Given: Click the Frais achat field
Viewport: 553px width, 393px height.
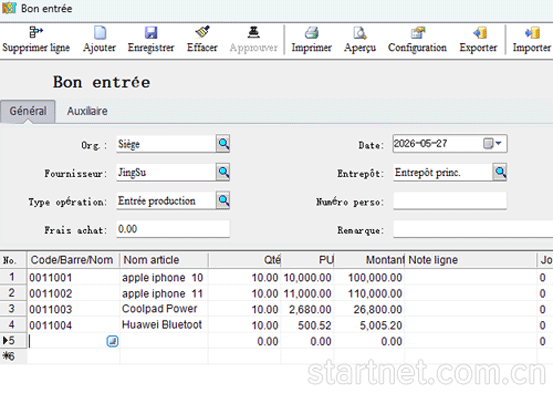Looking at the screenshot, I should (173, 229).
